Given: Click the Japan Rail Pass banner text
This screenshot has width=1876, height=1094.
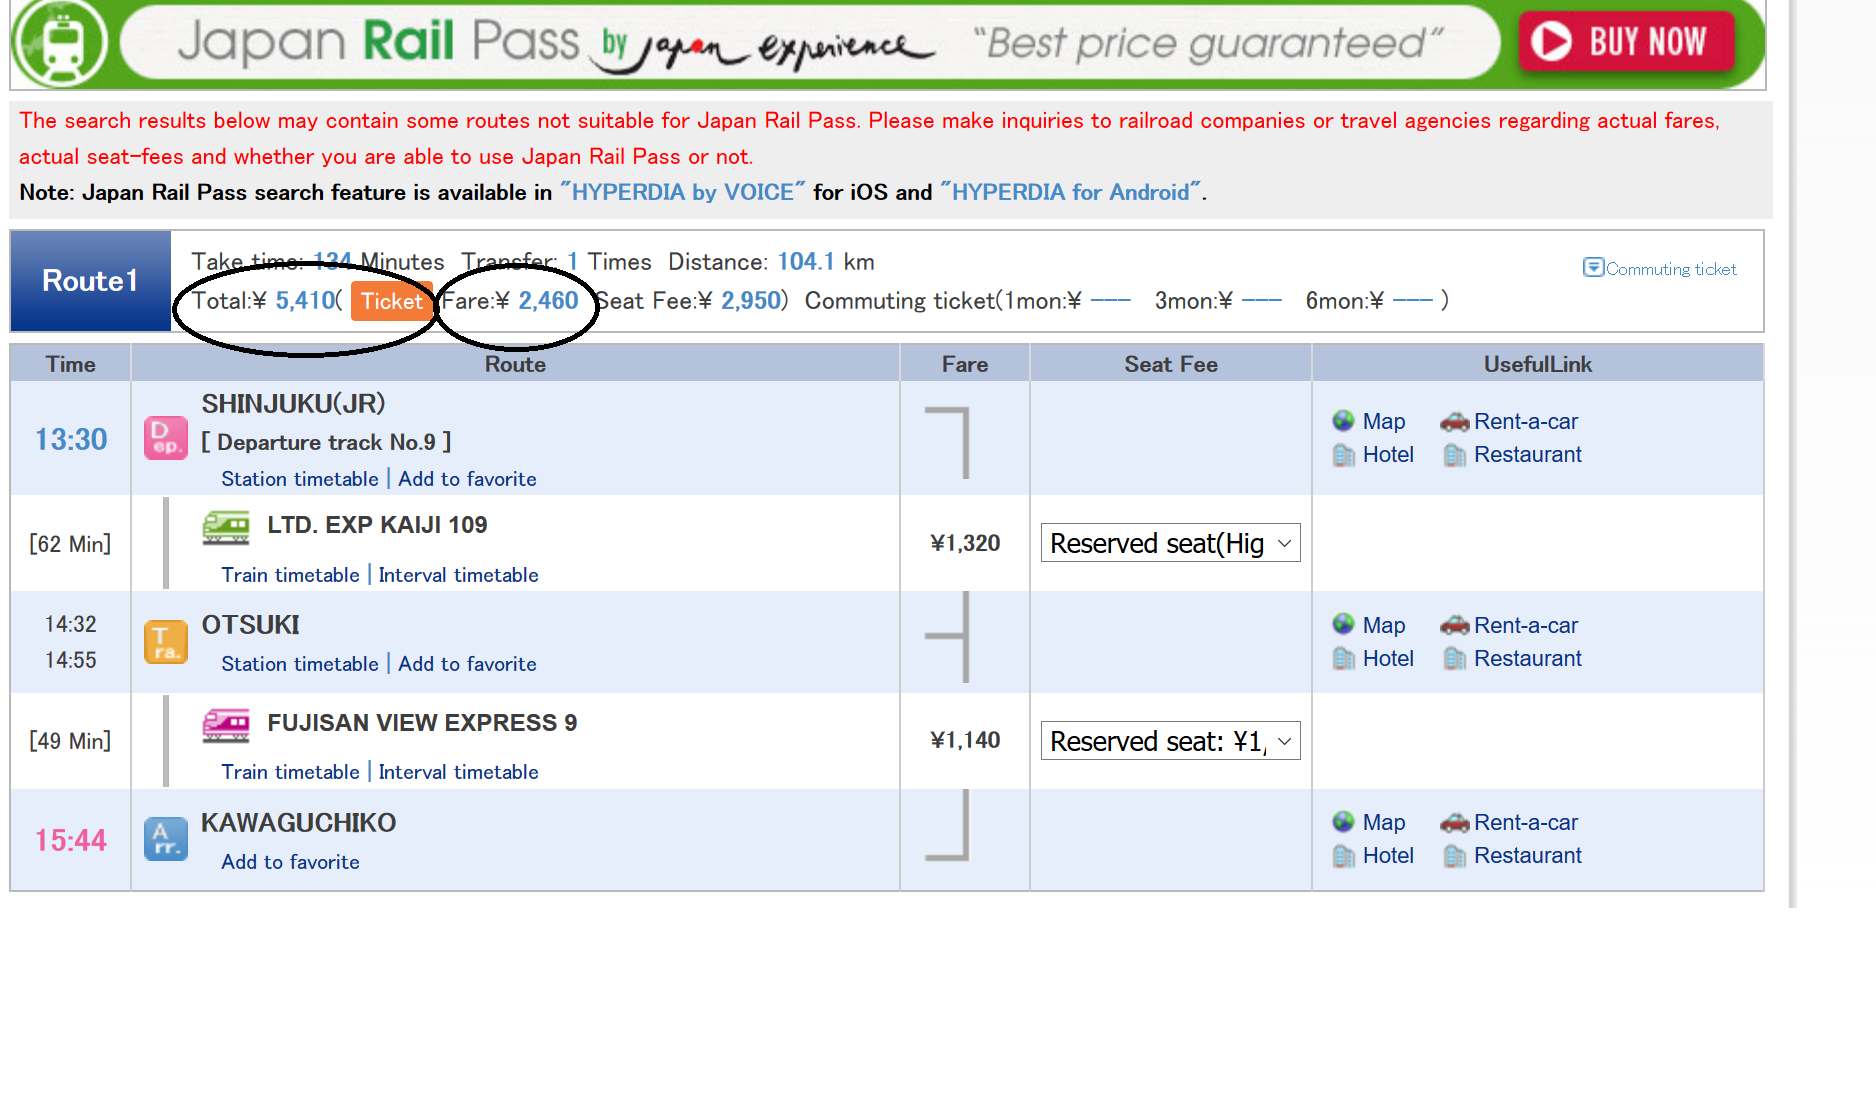Looking at the screenshot, I should [378, 42].
